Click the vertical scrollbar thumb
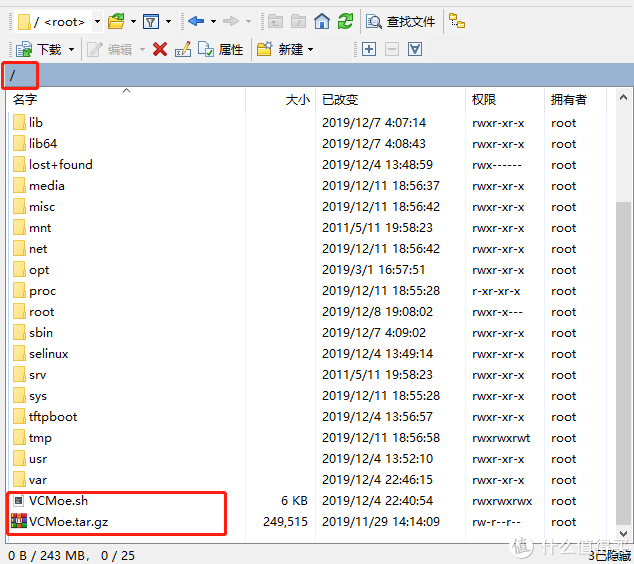Screen dimensions: 634x564 point(623,364)
